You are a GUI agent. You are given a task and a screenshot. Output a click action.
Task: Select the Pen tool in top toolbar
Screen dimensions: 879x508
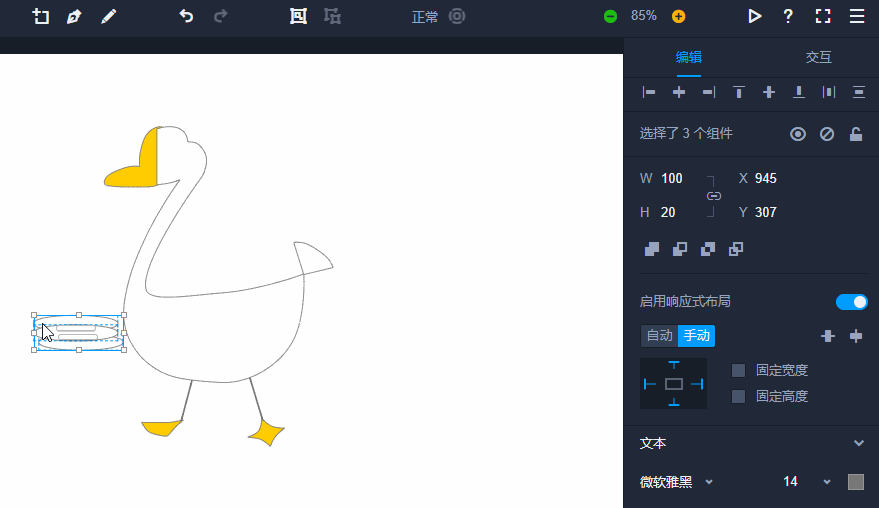[74, 16]
